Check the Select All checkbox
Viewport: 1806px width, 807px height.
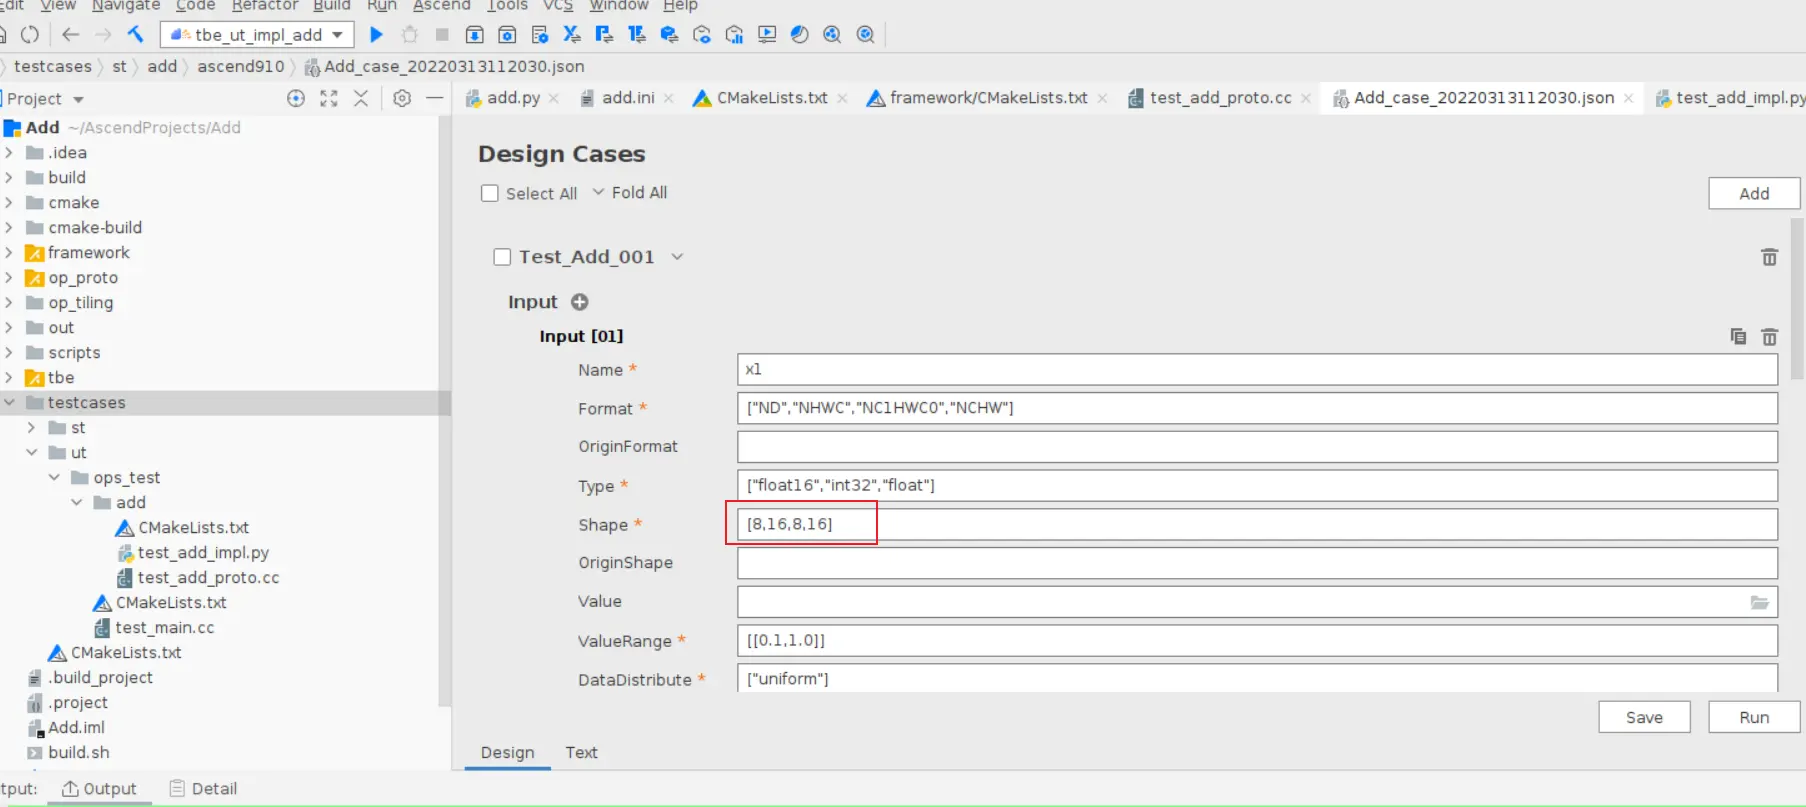pyautogui.click(x=489, y=193)
